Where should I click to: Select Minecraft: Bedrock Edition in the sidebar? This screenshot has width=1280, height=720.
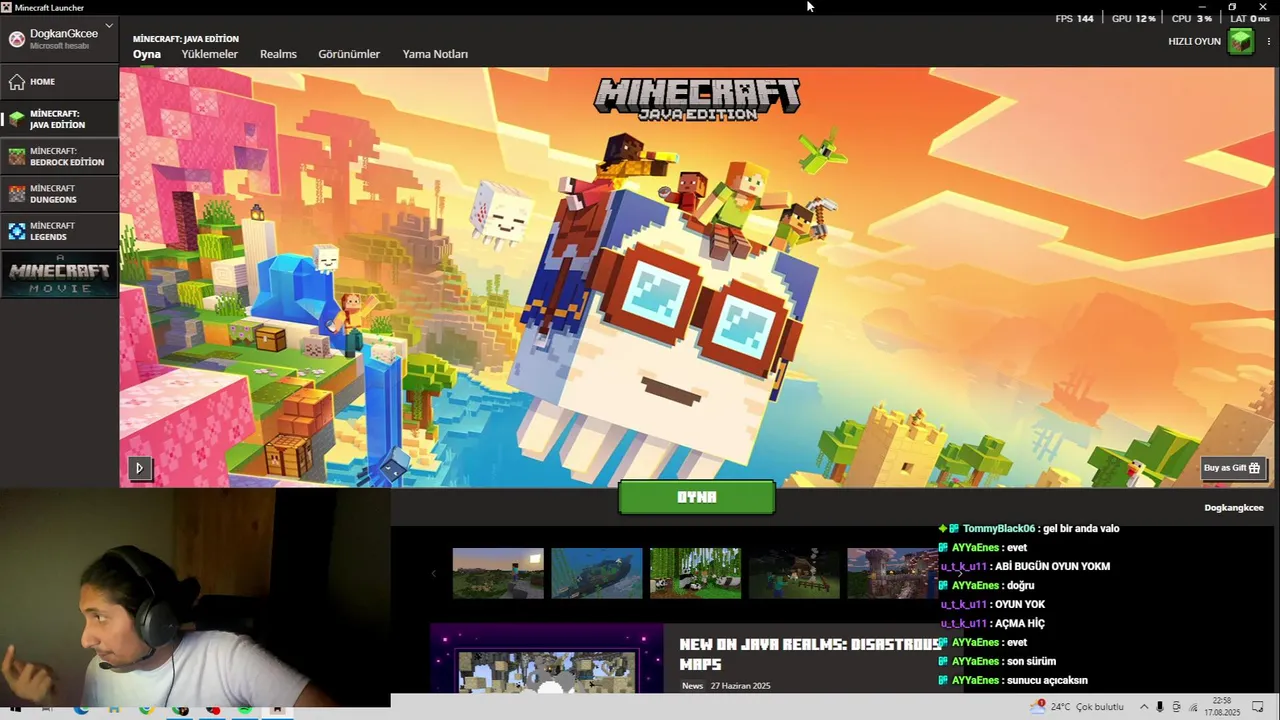pos(59,156)
